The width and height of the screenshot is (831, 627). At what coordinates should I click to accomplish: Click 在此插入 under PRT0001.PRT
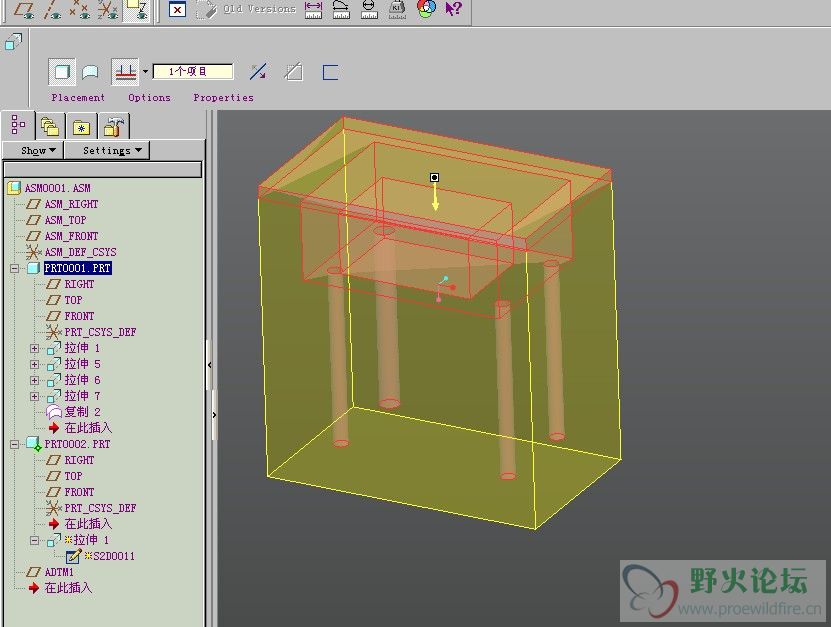pos(88,428)
